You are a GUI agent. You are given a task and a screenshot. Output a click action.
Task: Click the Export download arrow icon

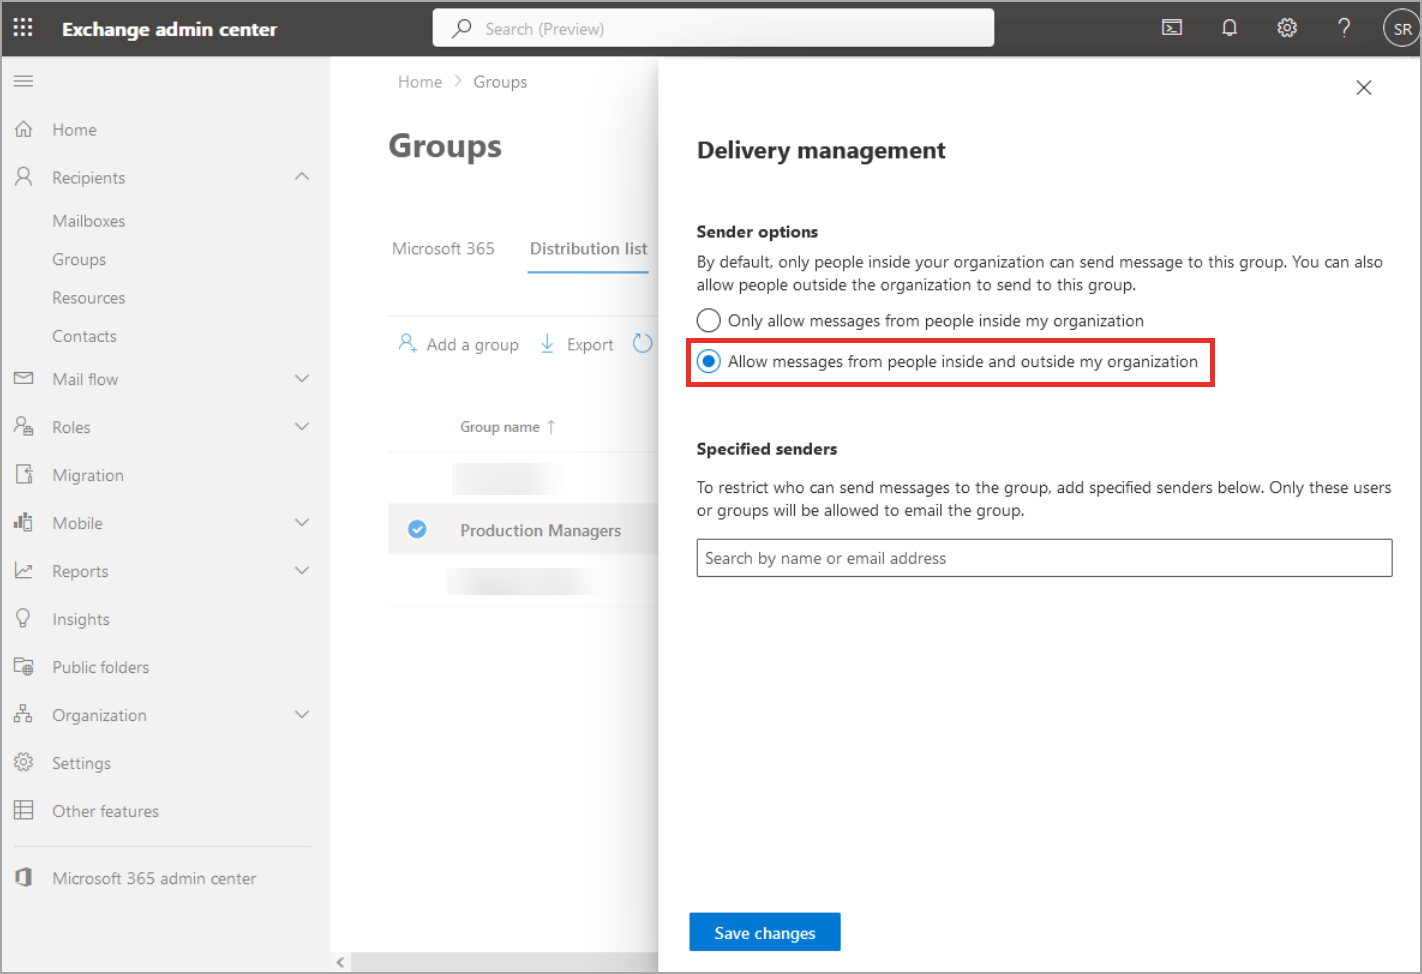pos(547,344)
